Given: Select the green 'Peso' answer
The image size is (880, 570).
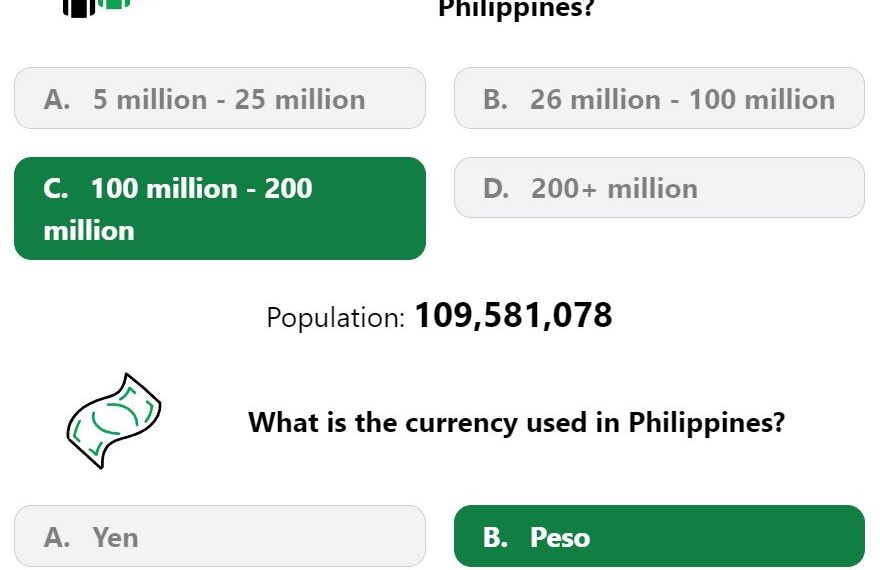Looking at the screenshot, I should (659, 536).
